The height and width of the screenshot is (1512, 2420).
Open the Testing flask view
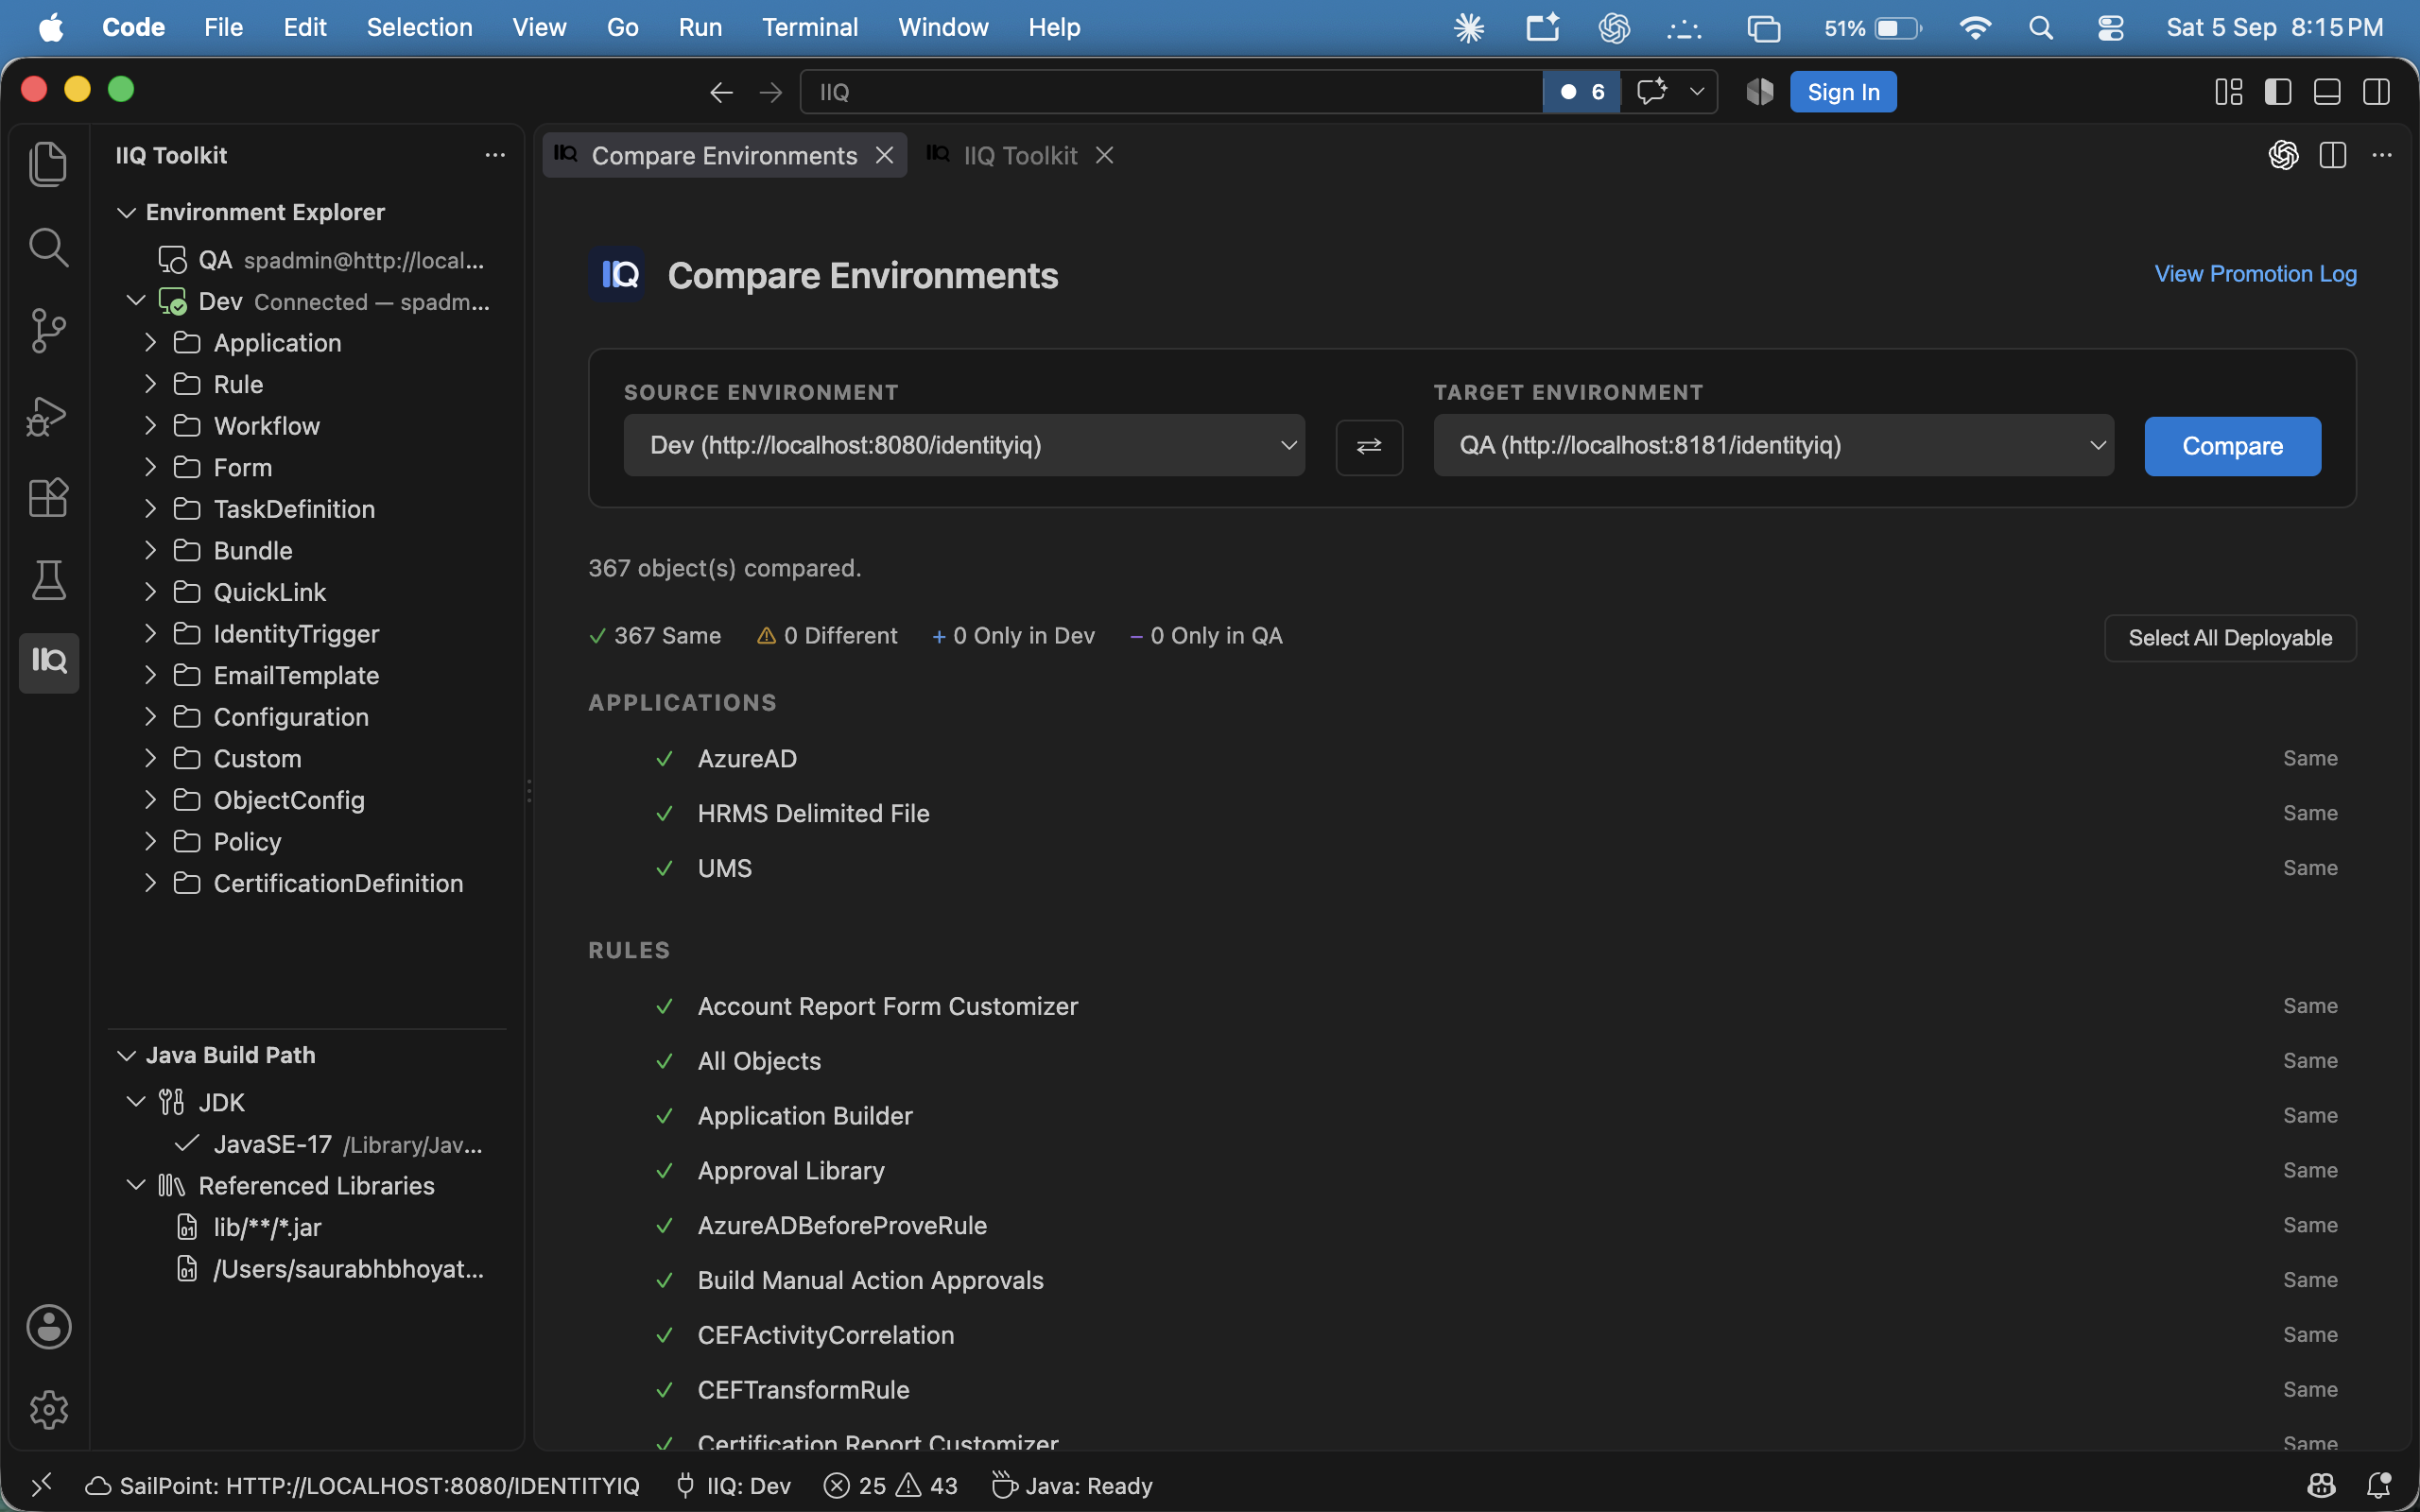[x=48, y=580]
